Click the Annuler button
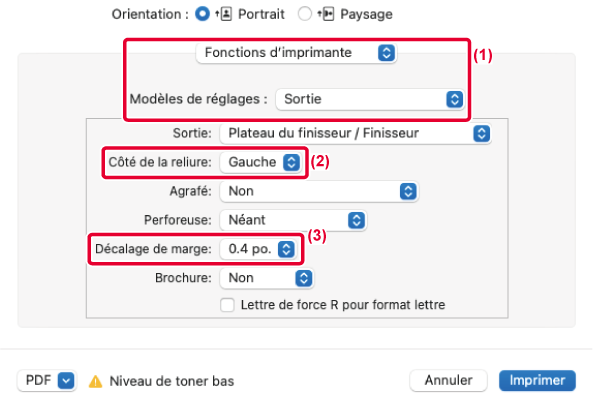The height and width of the screenshot is (404, 593). coord(448,380)
